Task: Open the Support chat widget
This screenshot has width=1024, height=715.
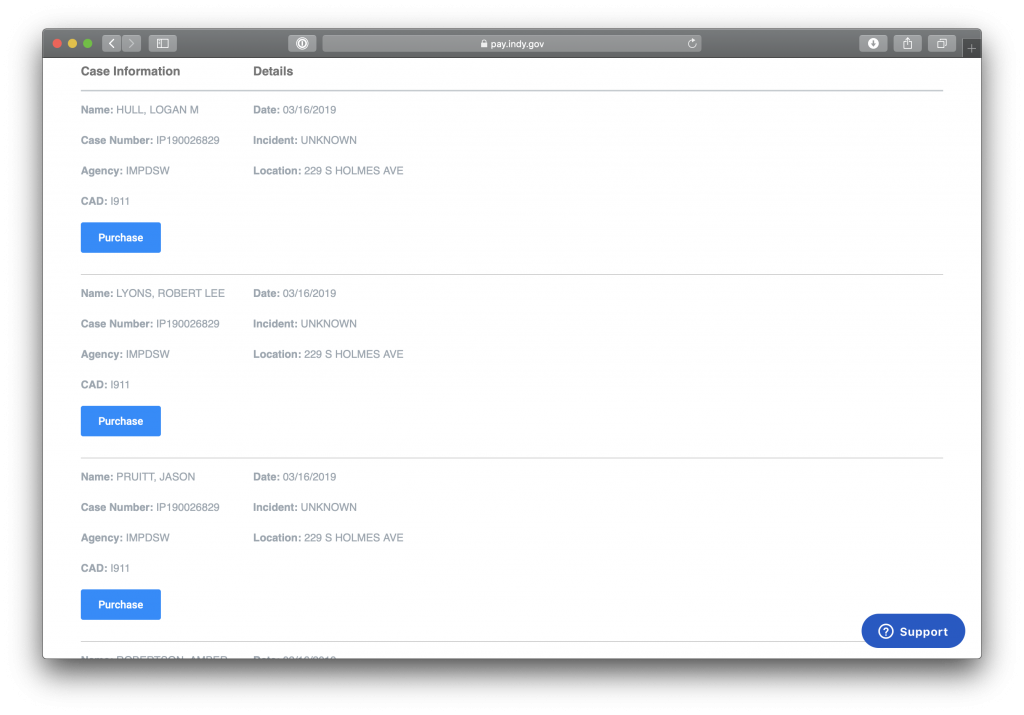Action: click(x=913, y=631)
